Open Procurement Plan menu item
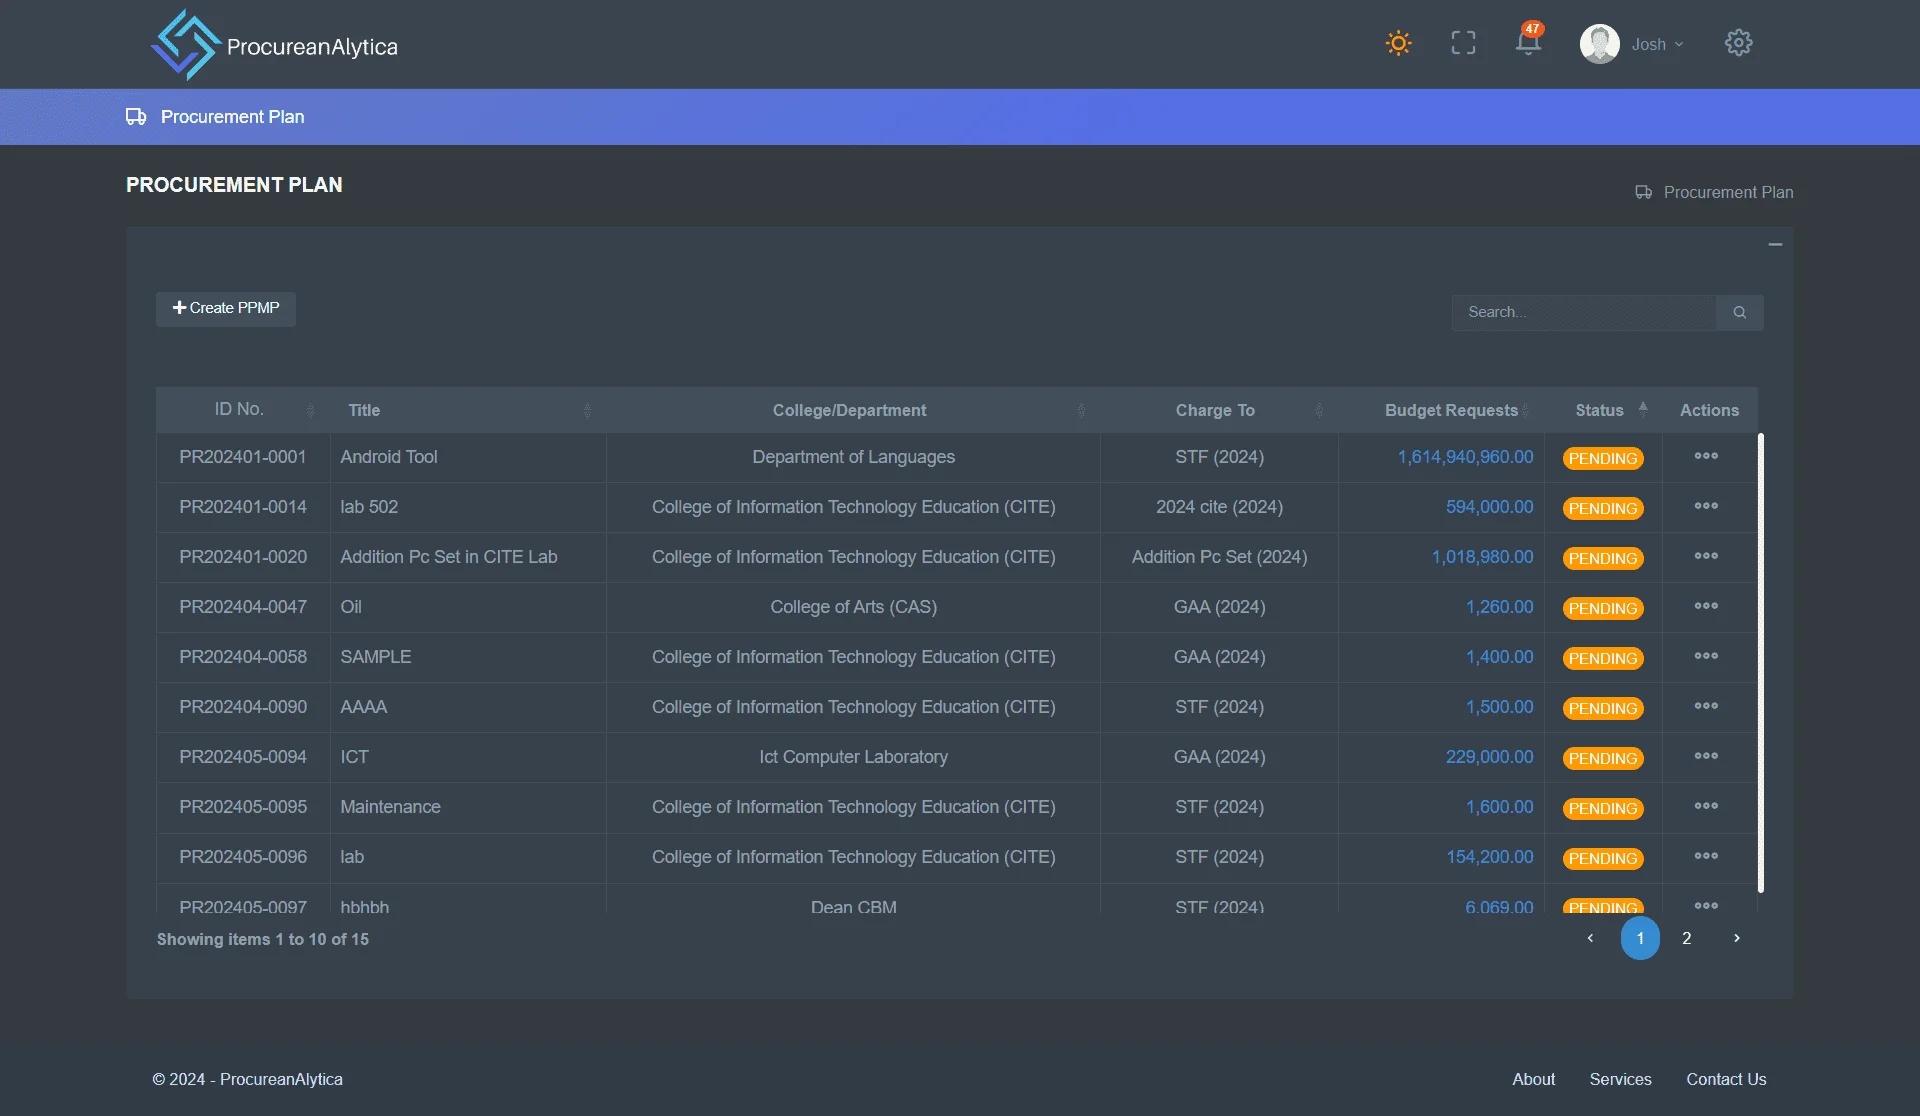This screenshot has width=1920, height=1116. click(x=232, y=117)
